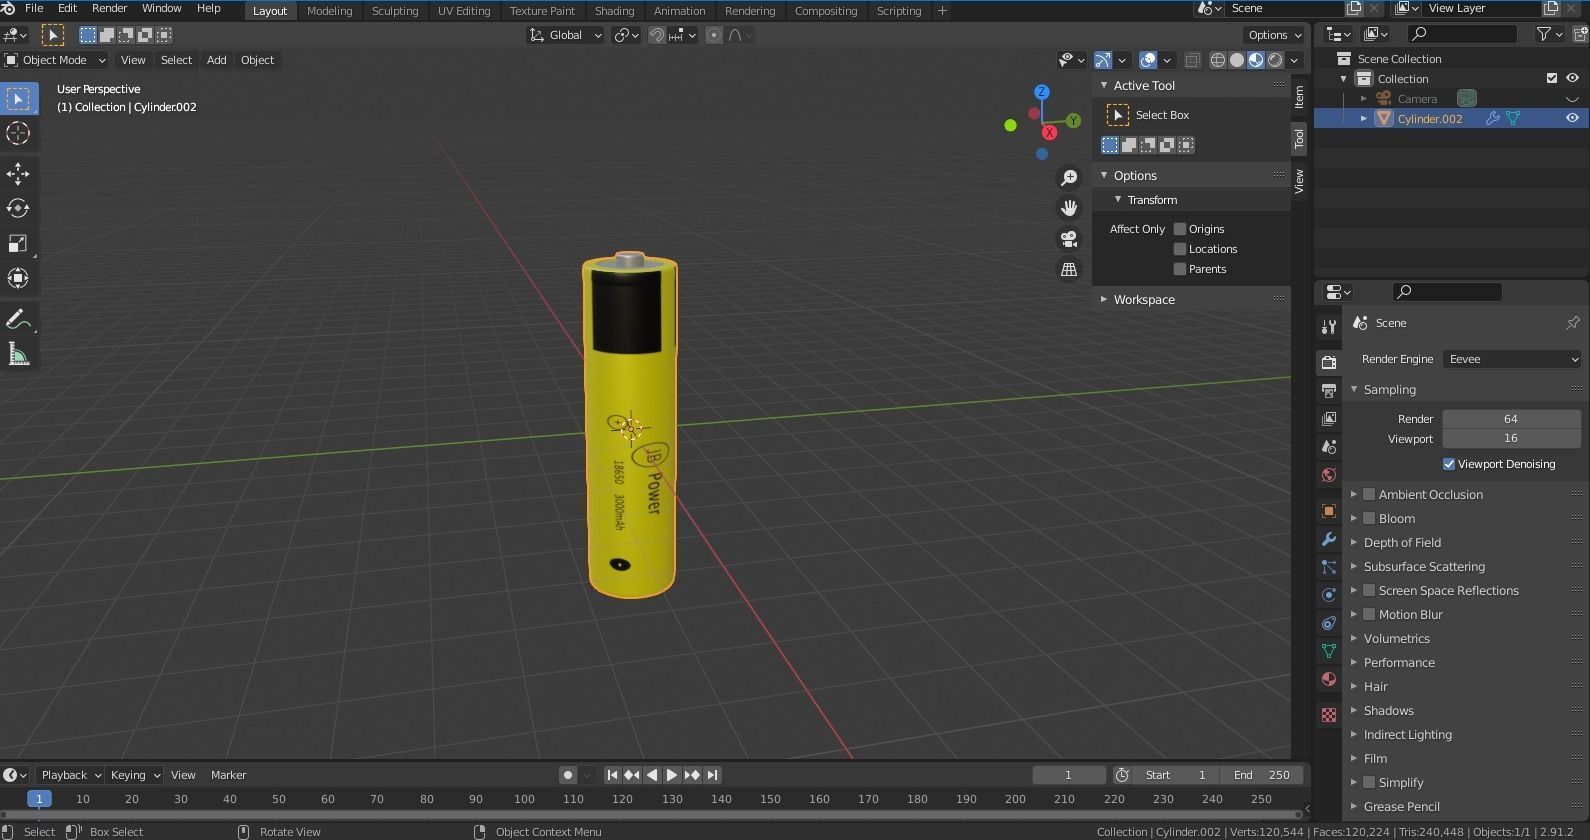This screenshot has height=840, width=1590.
Task: Adjust Viewport samples field 16
Action: tap(1511, 439)
